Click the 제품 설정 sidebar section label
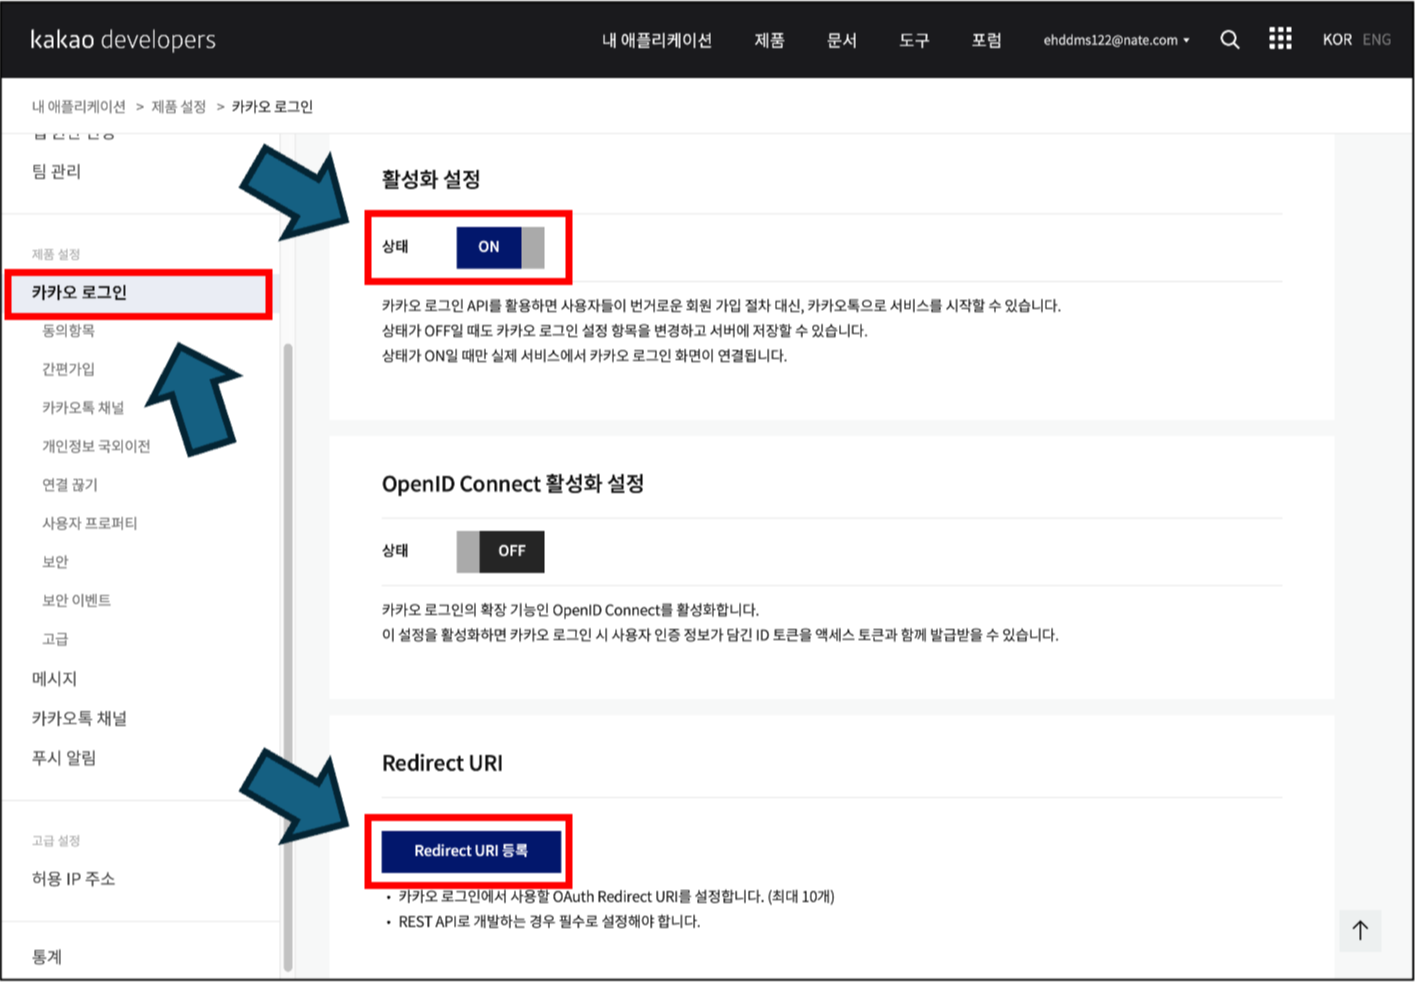The width and height of the screenshot is (1415, 982). coord(56,254)
